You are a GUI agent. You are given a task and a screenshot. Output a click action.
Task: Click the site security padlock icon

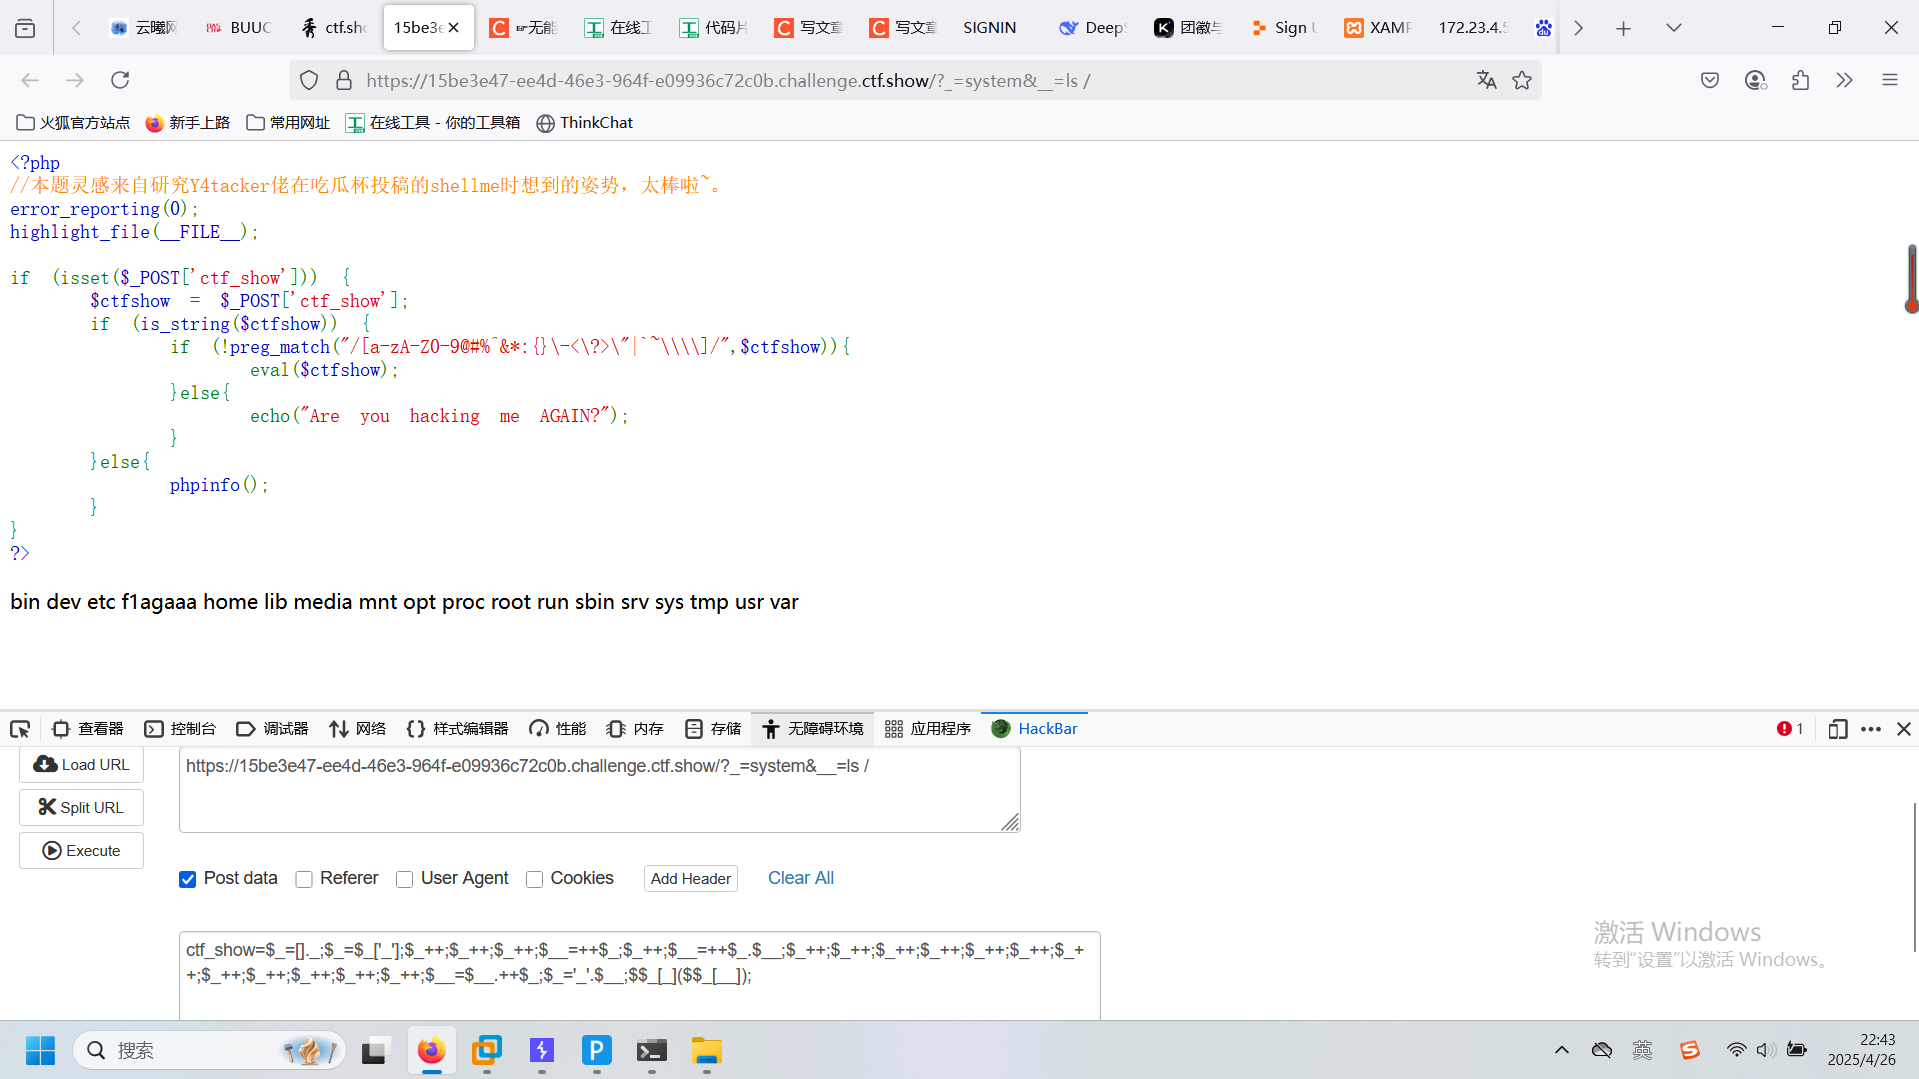point(344,80)
